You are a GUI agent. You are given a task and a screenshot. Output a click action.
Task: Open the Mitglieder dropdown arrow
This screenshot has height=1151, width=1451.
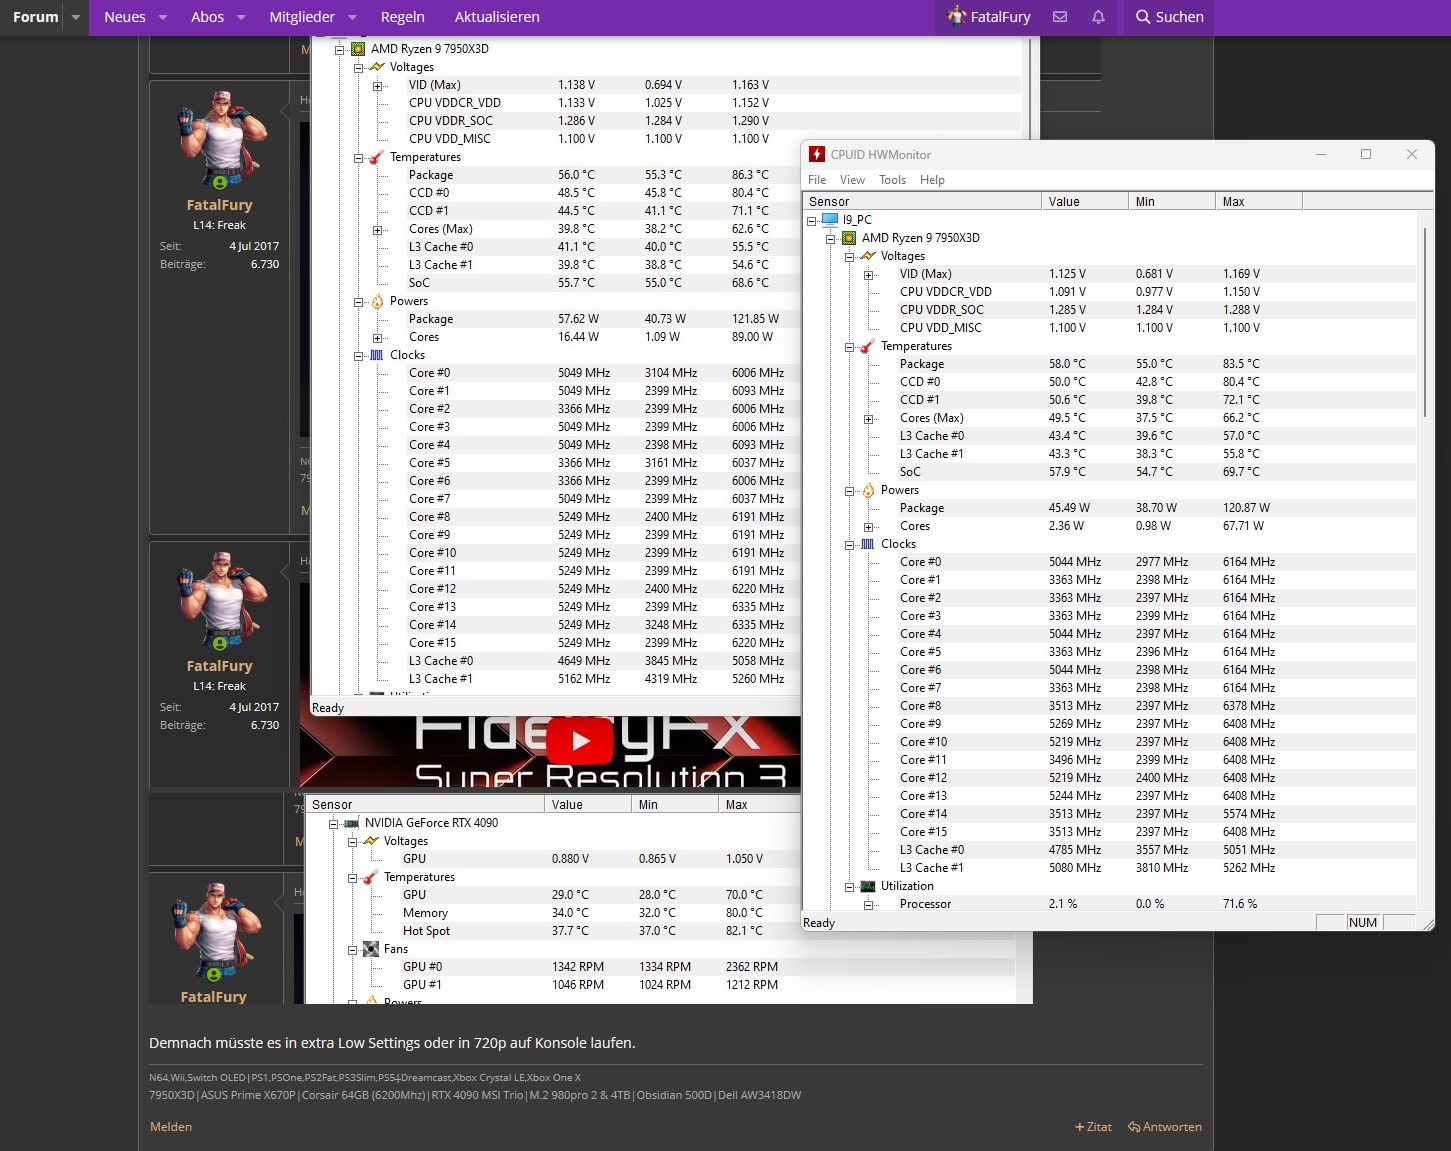click(351, 17)
